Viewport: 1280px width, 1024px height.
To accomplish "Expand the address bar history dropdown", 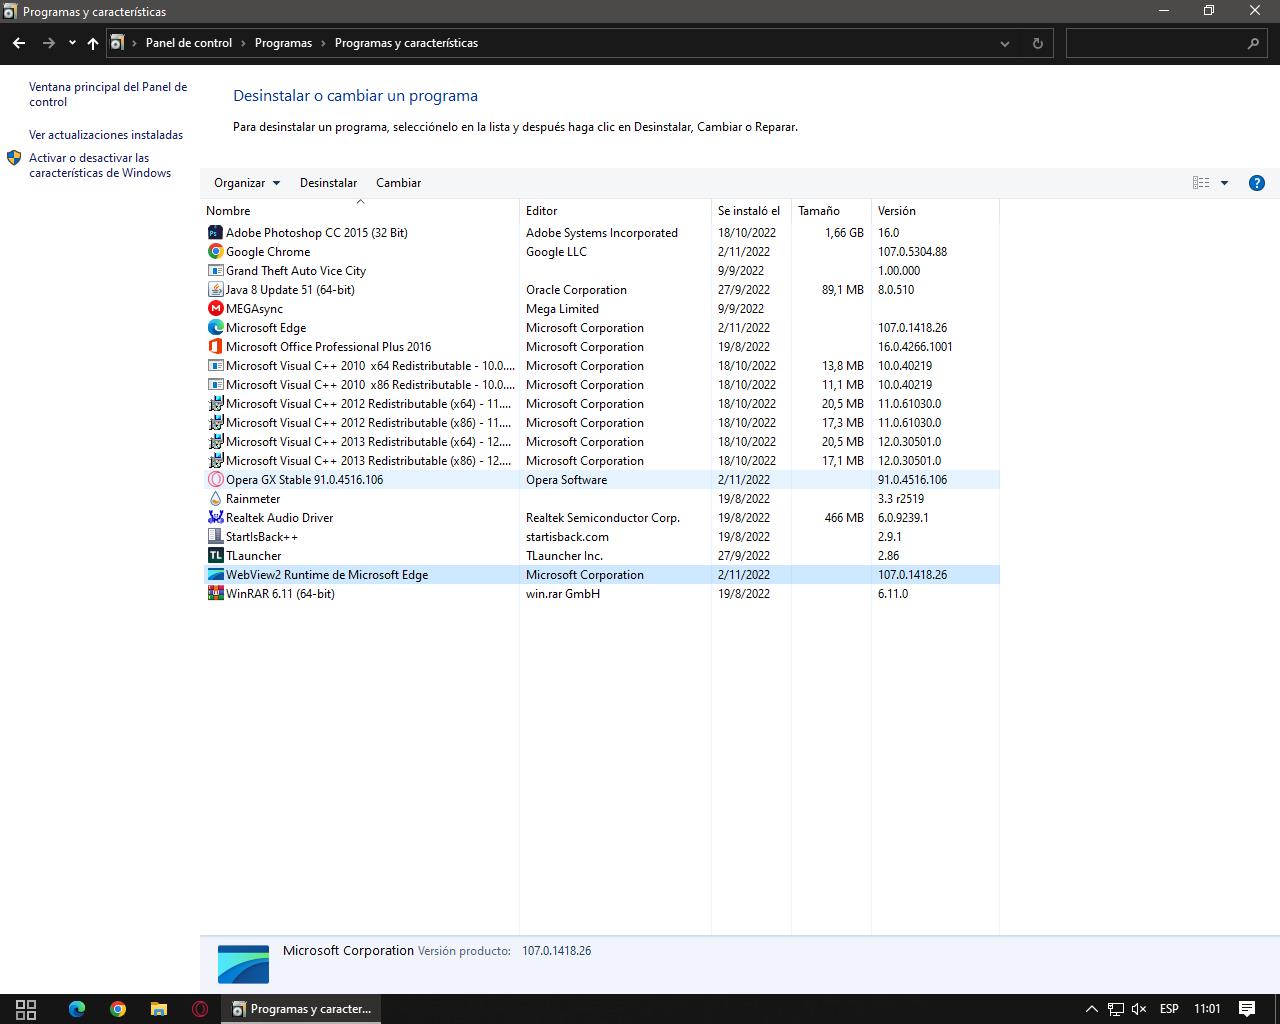I will 1004,43.
